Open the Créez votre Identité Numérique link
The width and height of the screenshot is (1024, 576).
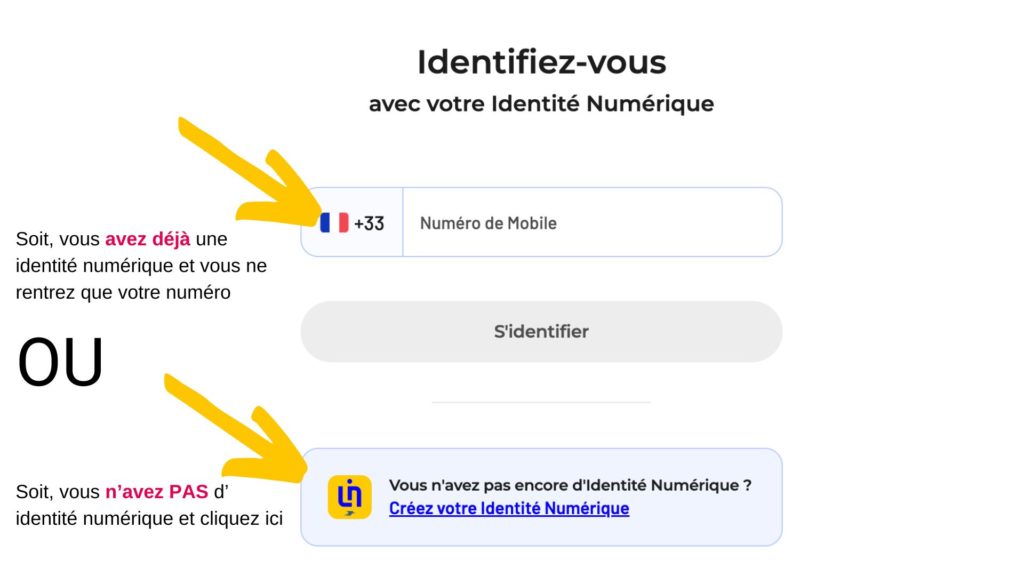point(509,508)
